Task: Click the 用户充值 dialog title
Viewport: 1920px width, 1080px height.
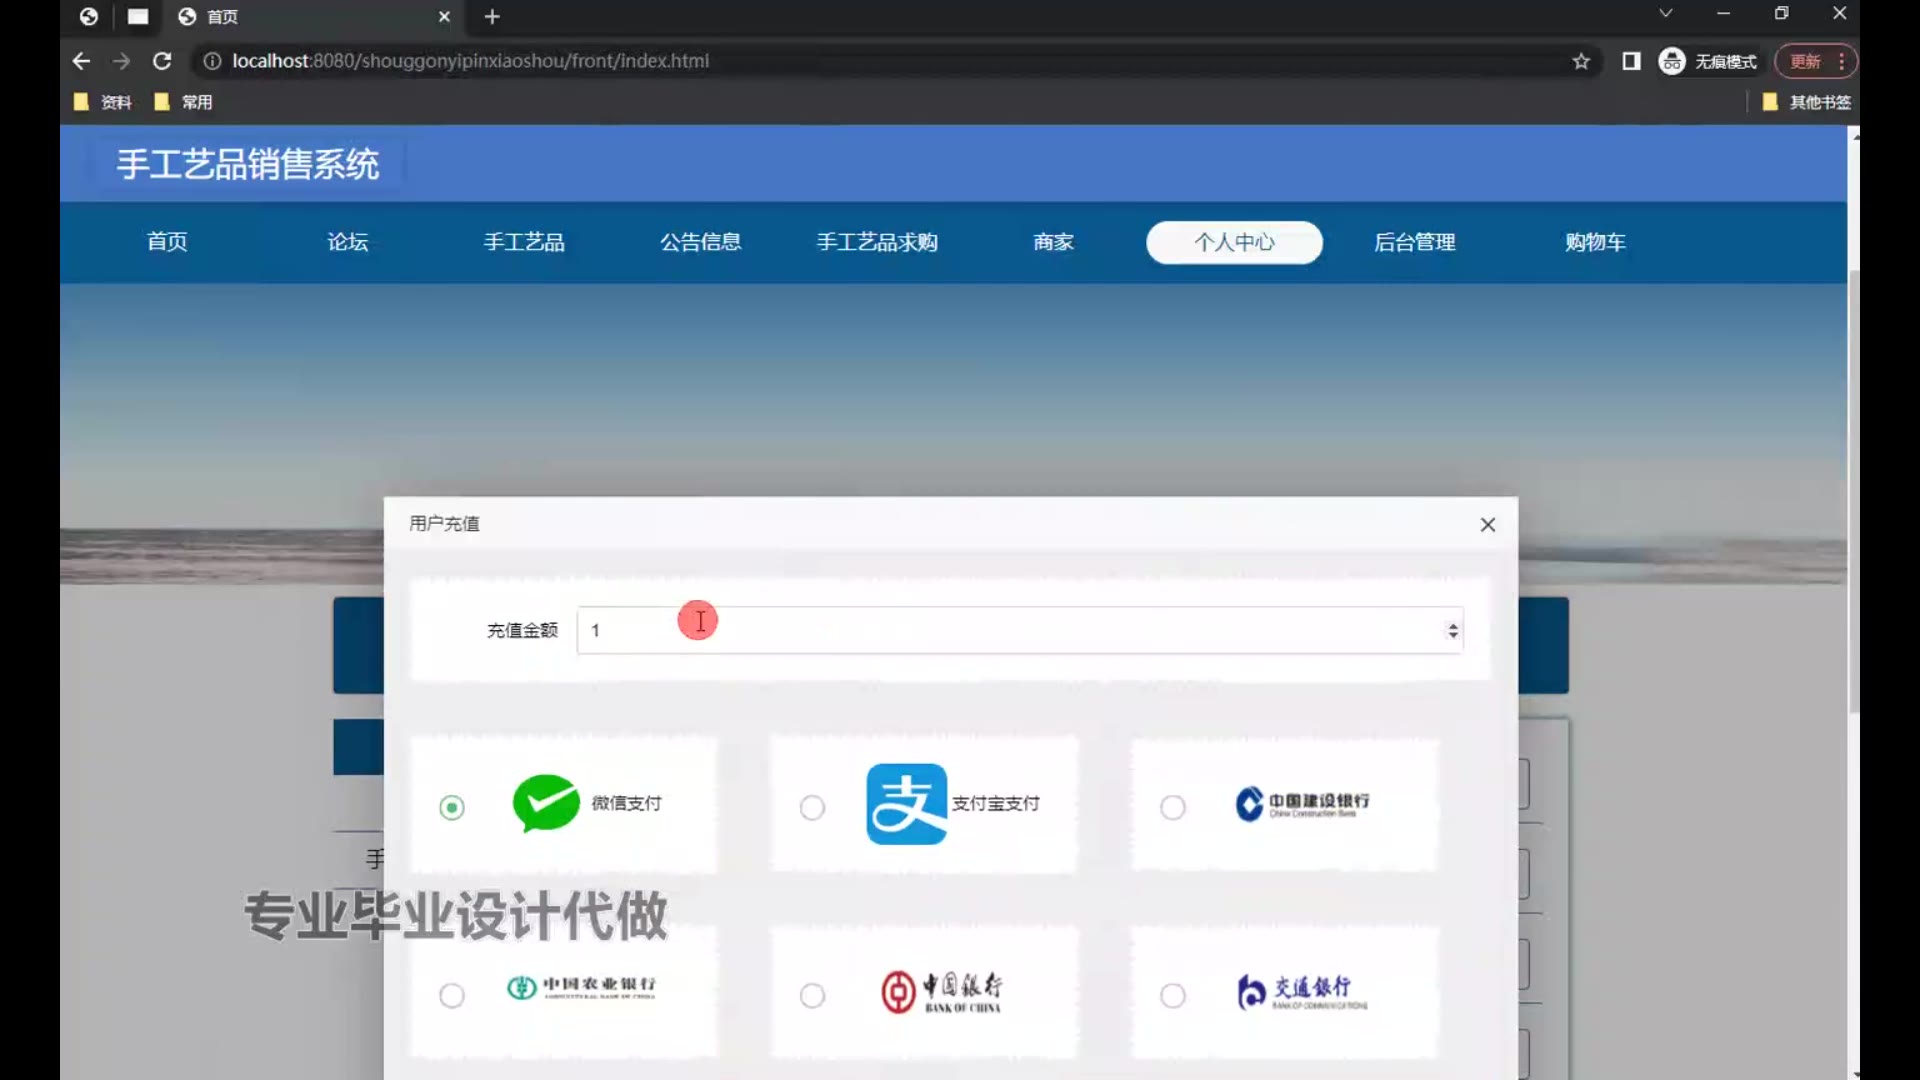Action: point(444,524)
